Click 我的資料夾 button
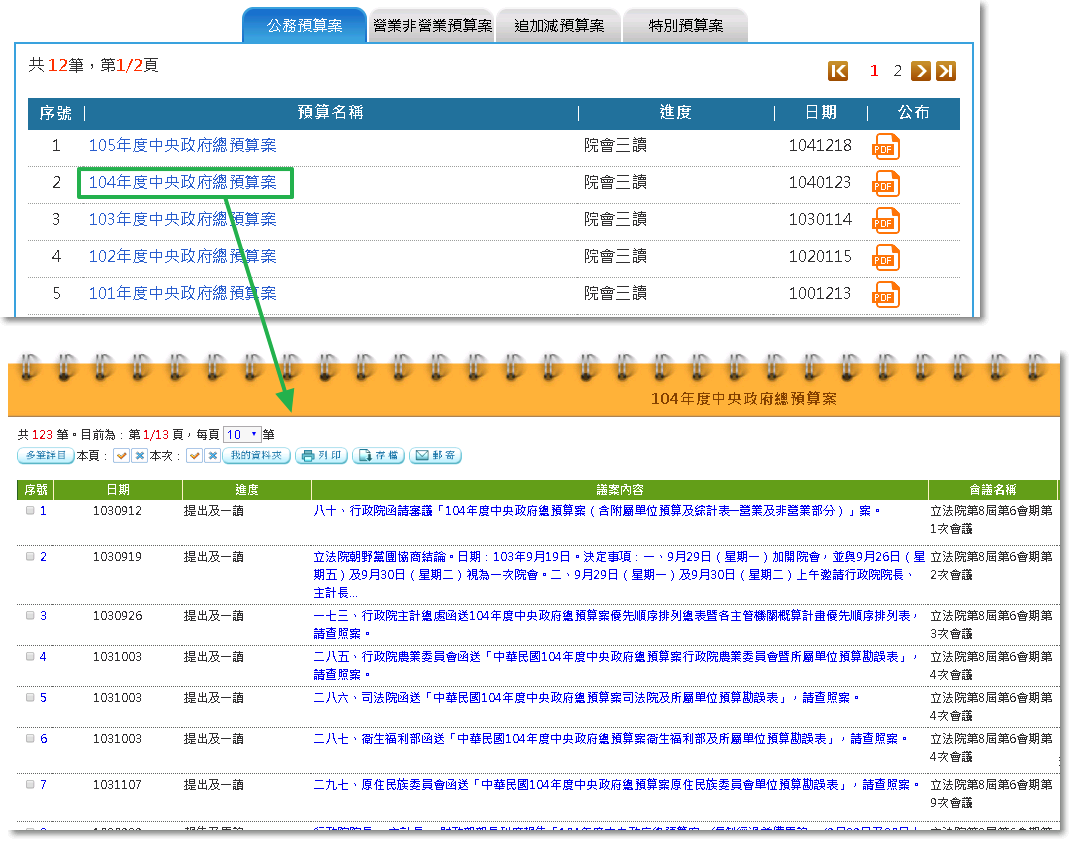 coord(256,456)
